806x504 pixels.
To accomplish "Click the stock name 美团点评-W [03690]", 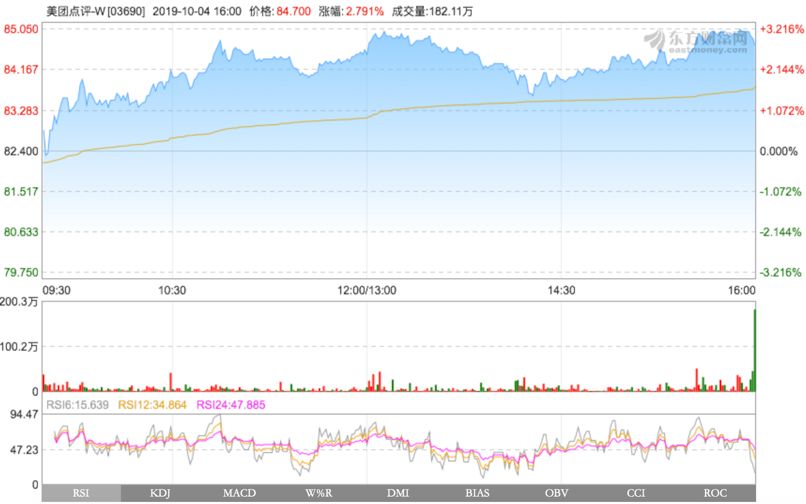I will 96,11.
